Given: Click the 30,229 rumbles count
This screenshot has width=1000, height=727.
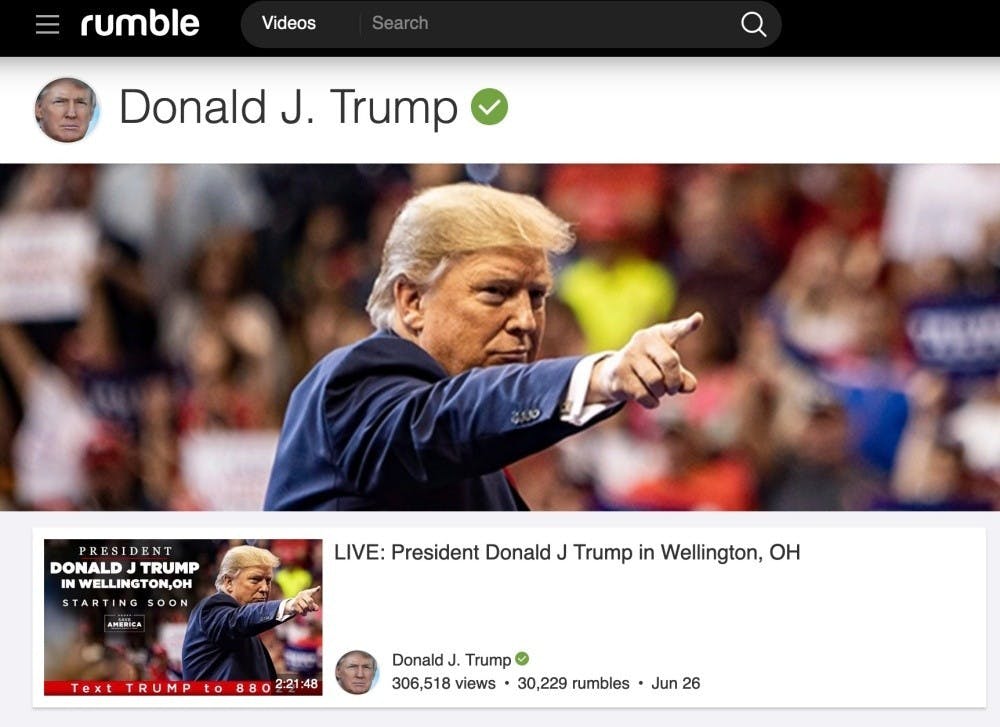Looking at the screenshot, I should [x=573, y=684].
